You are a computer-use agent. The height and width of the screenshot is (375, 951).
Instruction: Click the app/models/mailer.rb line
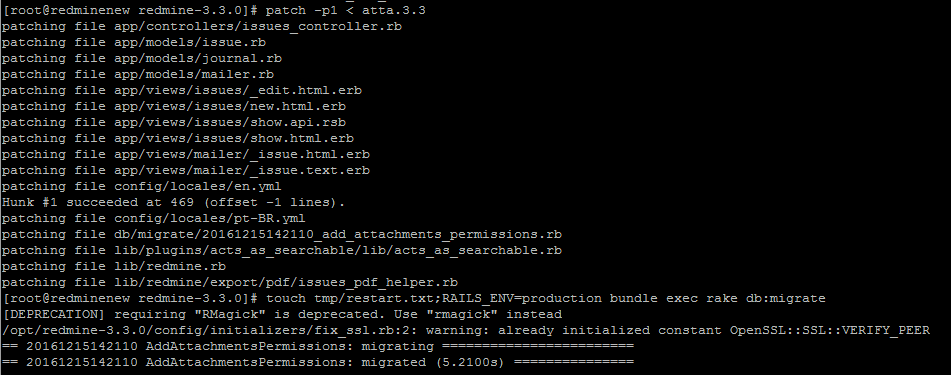pyautogui.click(x=138, y=74)
